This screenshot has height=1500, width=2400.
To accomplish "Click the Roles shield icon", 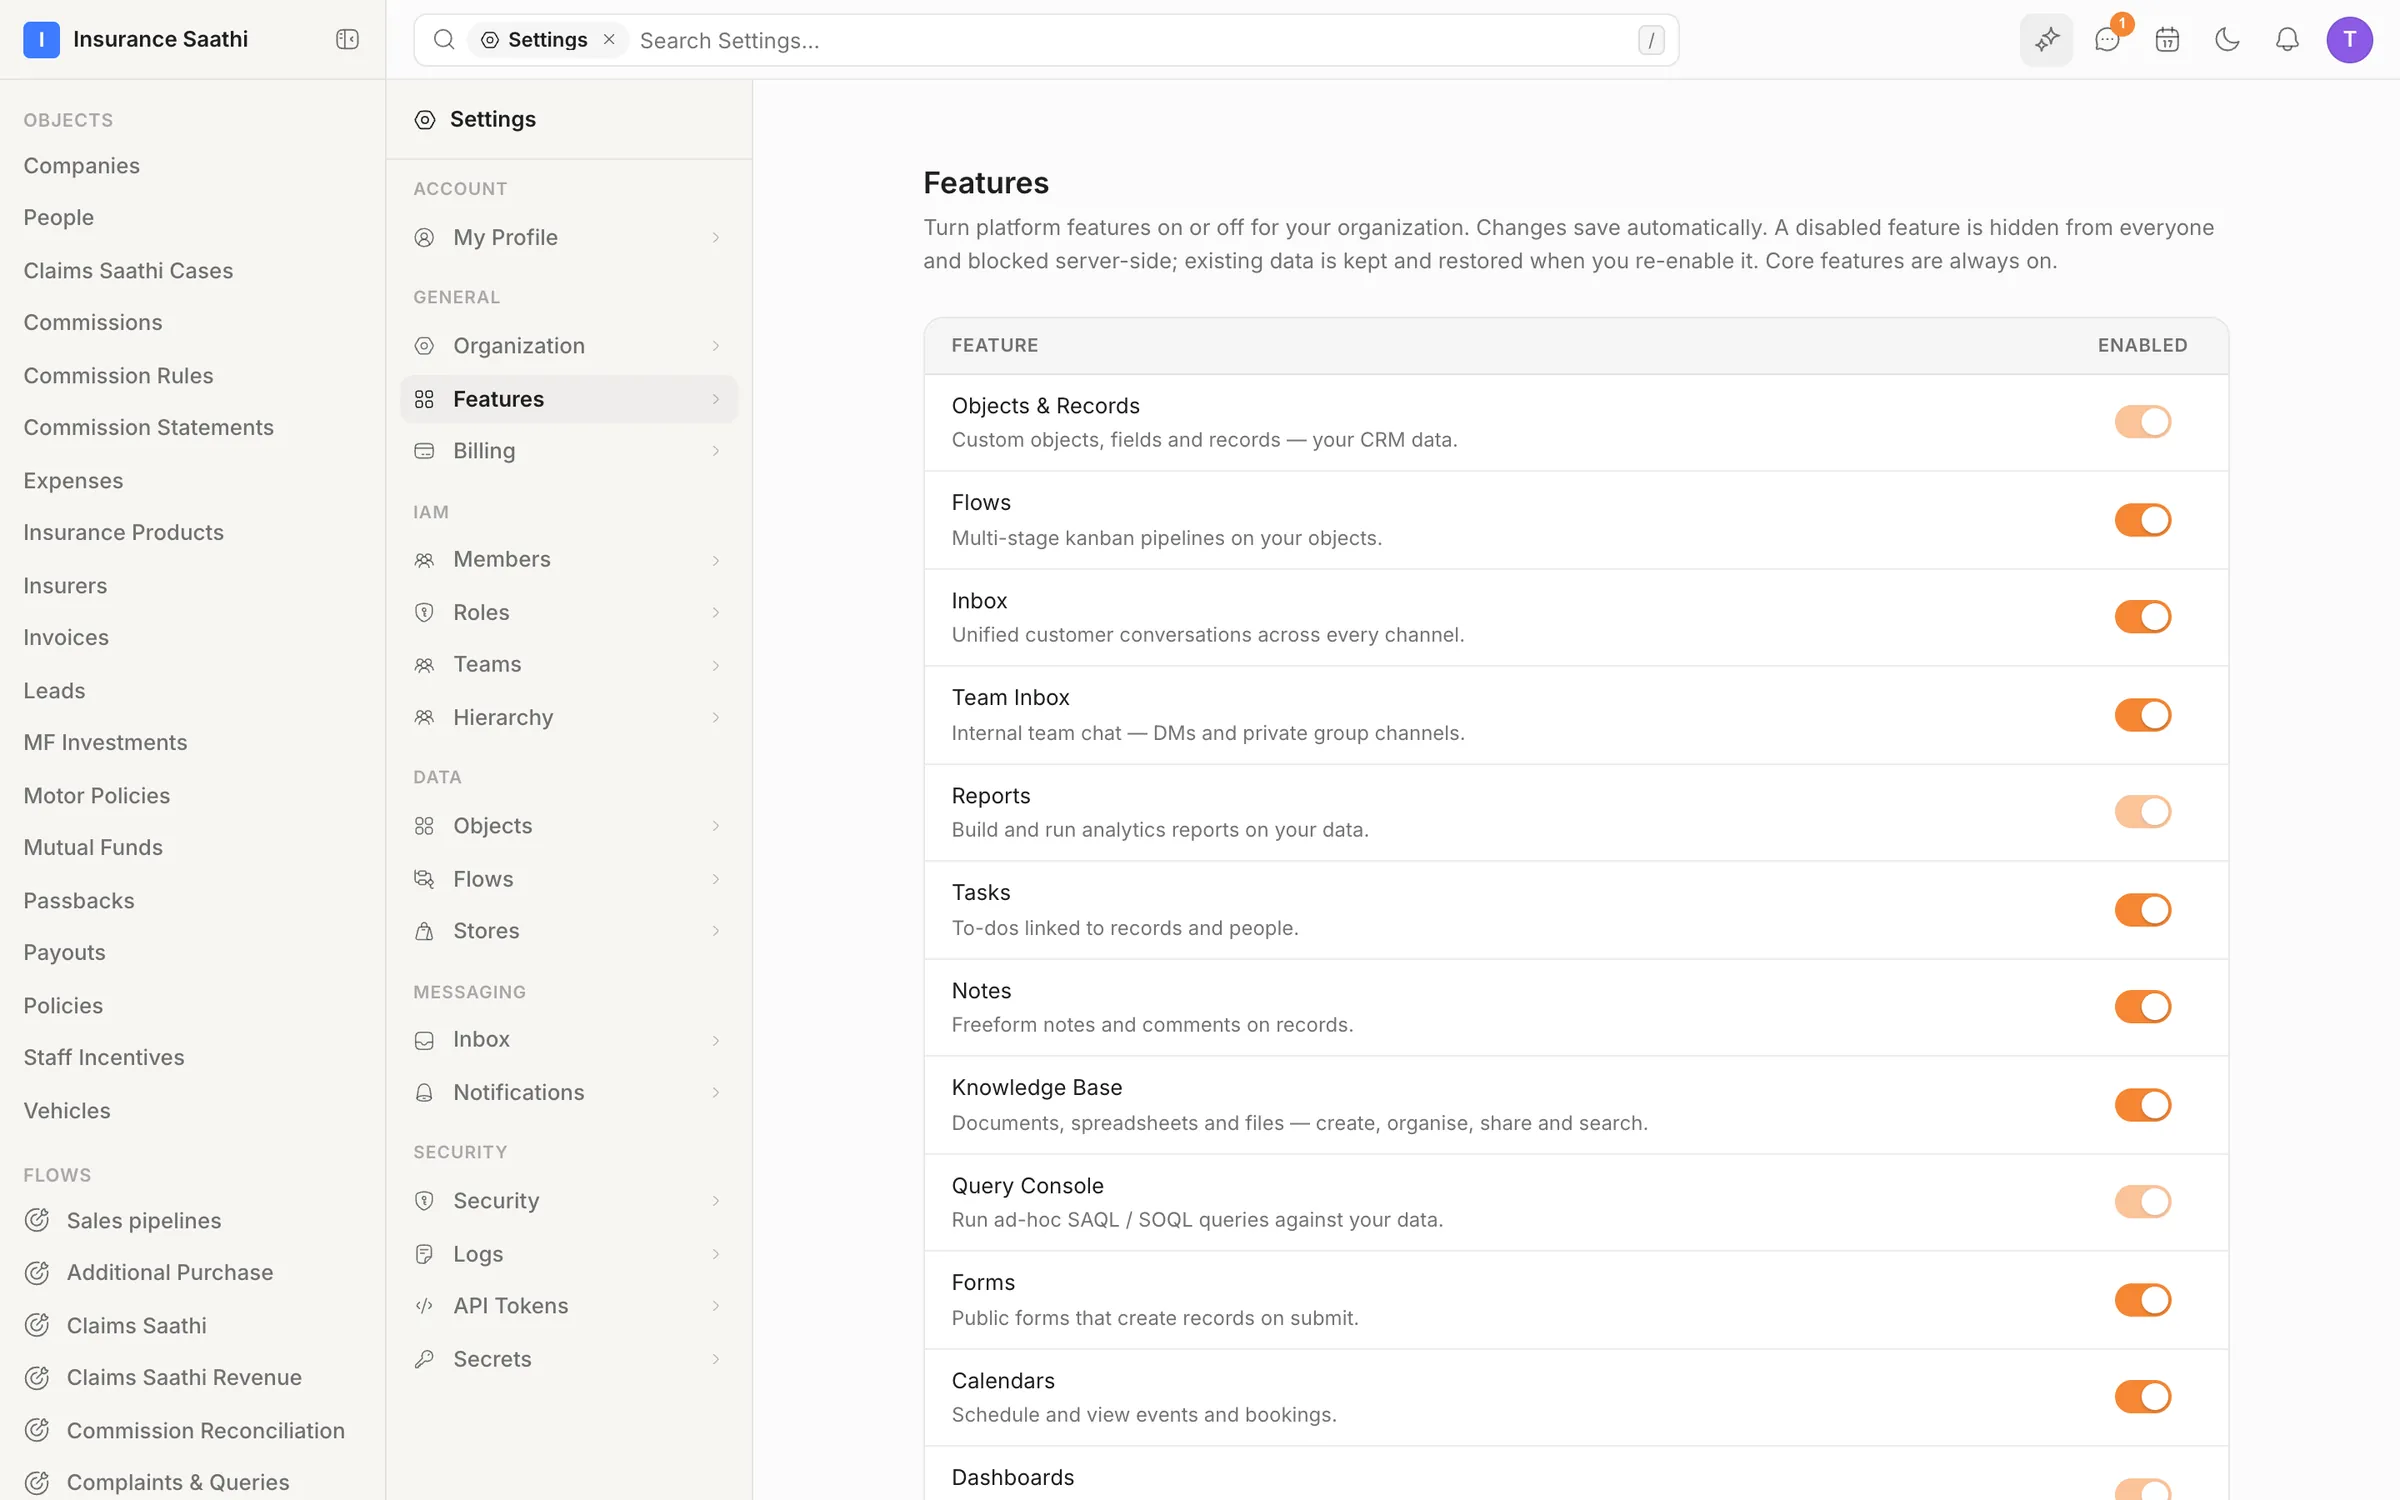I will coord(424,612).
